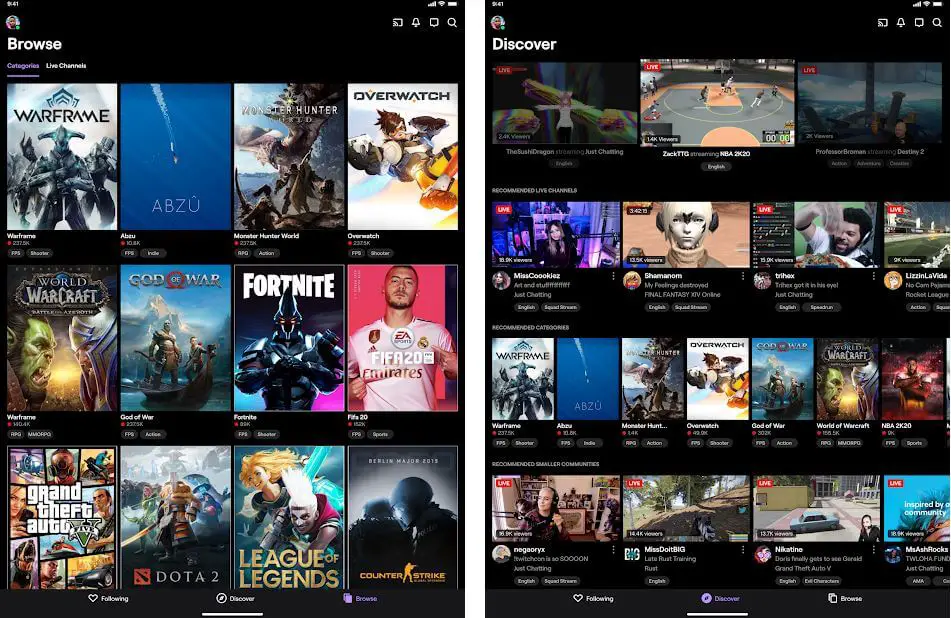Play ProfessorBroman's Destiny 2 stream thumbnail
The width and height of the screenshot is (951, 618).
click(870, 103)
